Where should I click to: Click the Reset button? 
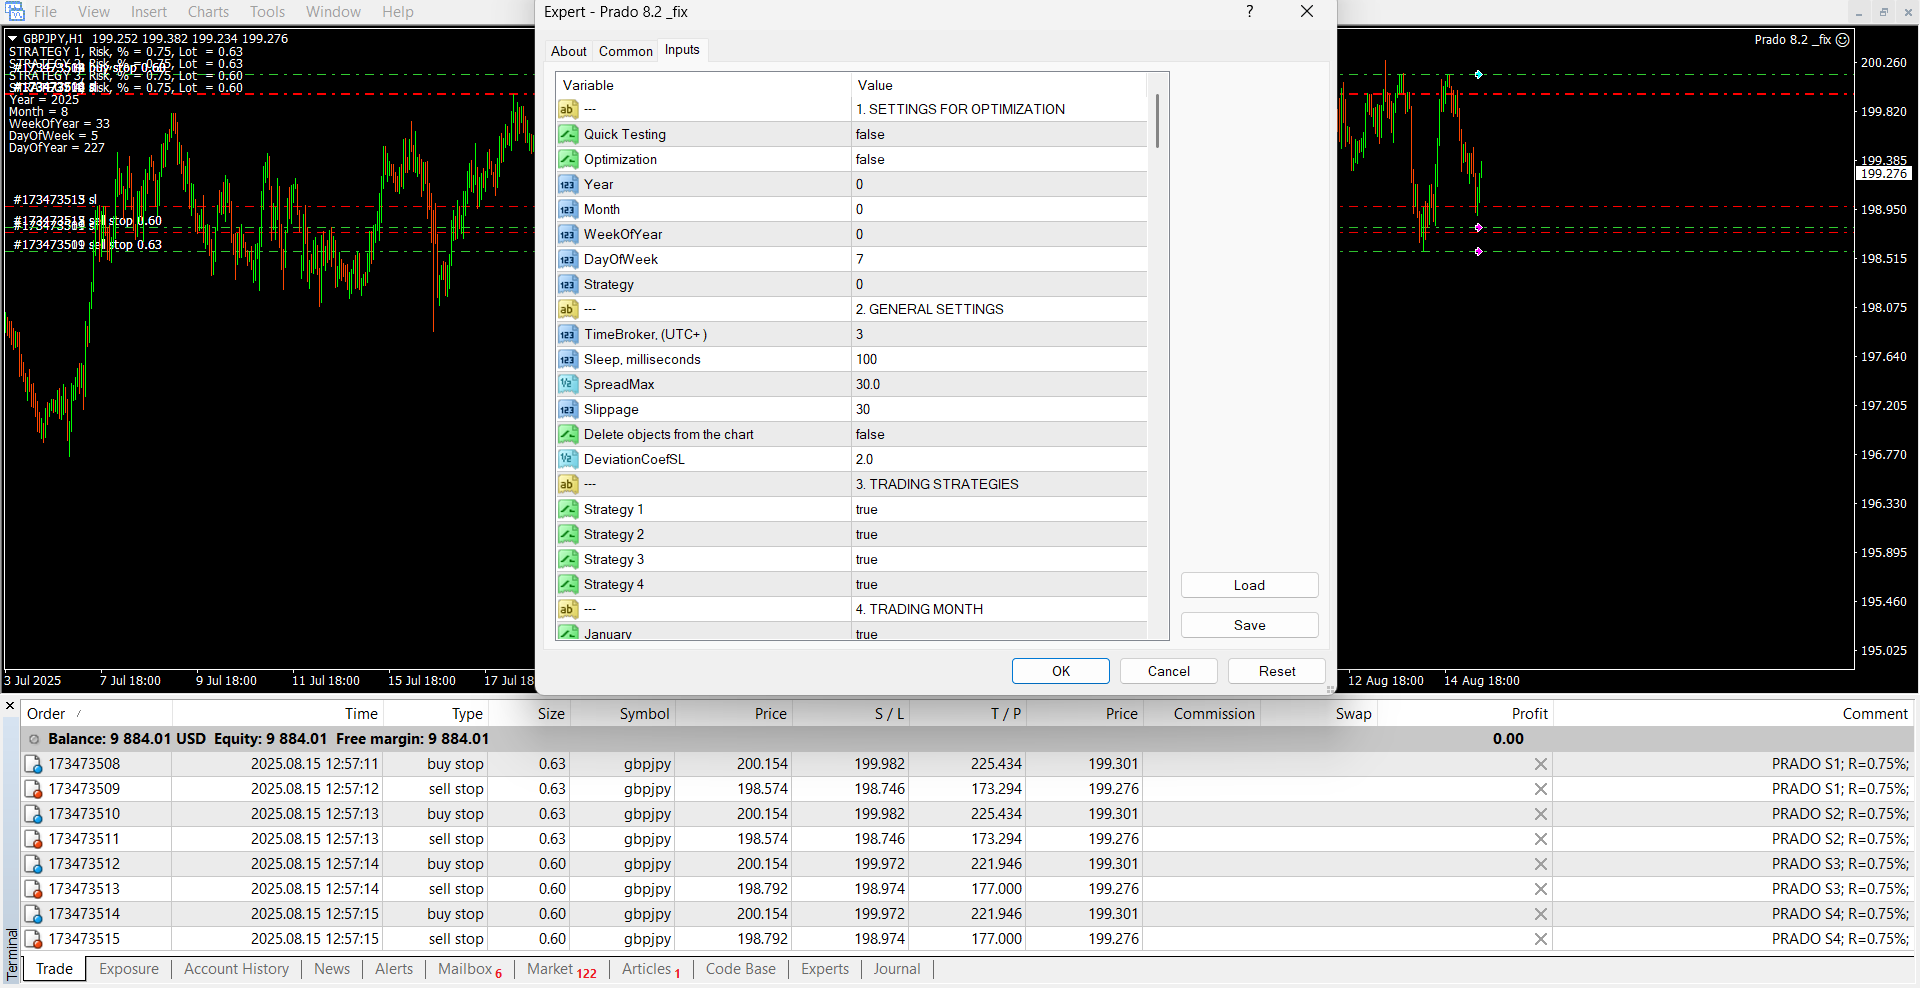(1277, 671)
